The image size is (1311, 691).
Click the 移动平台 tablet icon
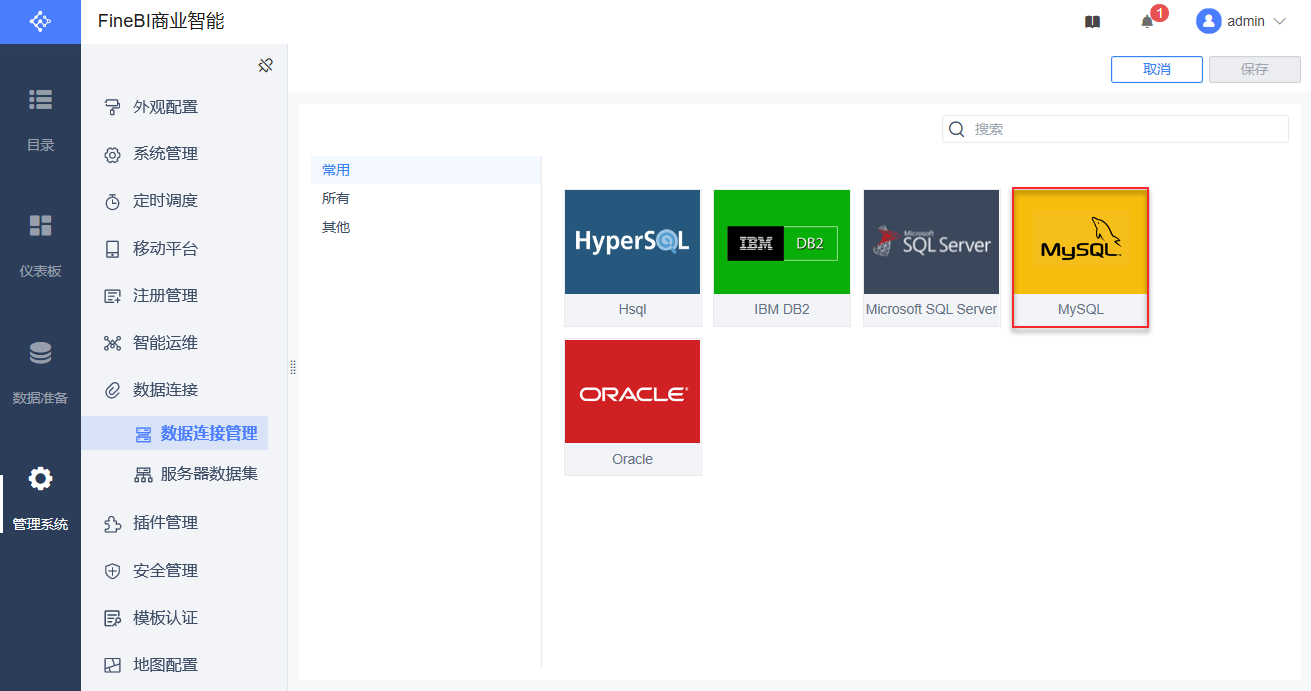pyautogui.click(x=113, y=249)
